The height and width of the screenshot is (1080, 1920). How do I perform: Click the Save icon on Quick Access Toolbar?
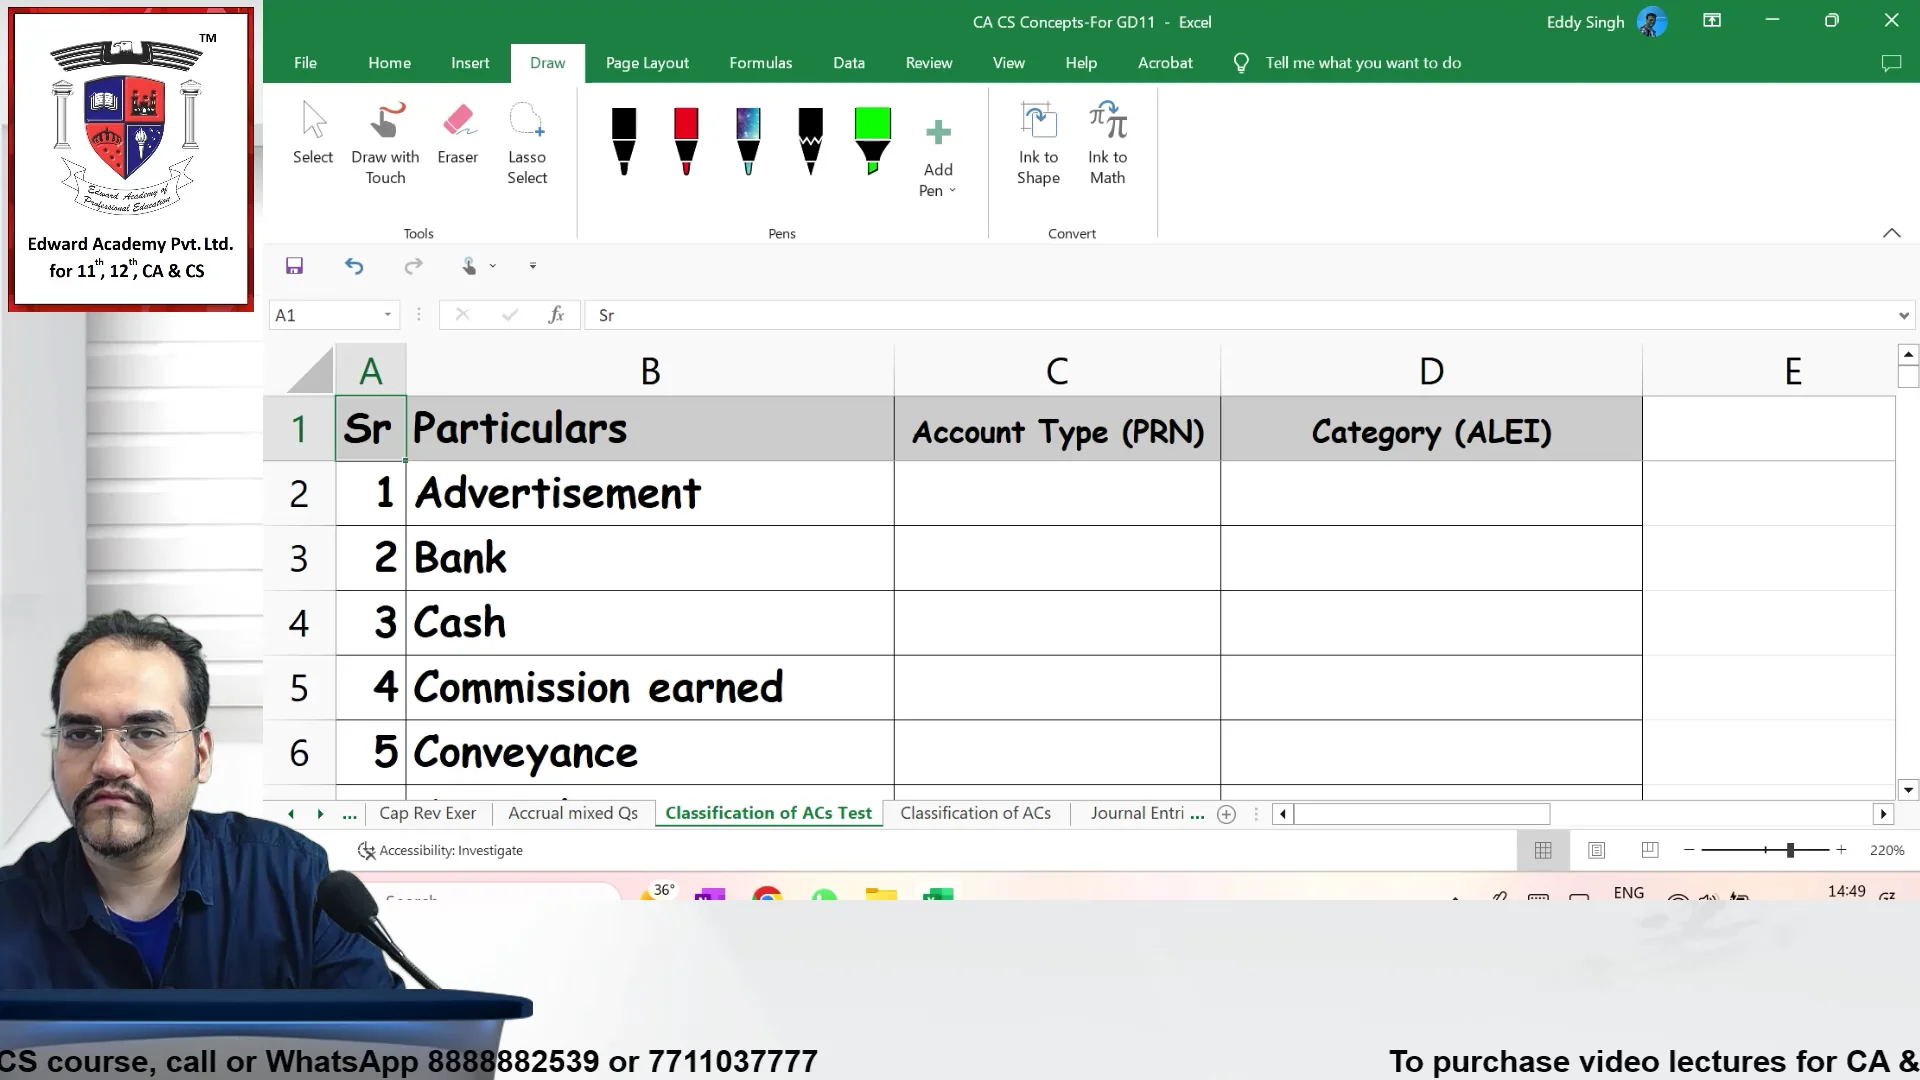pyautogui.click(x=294, y=266)
